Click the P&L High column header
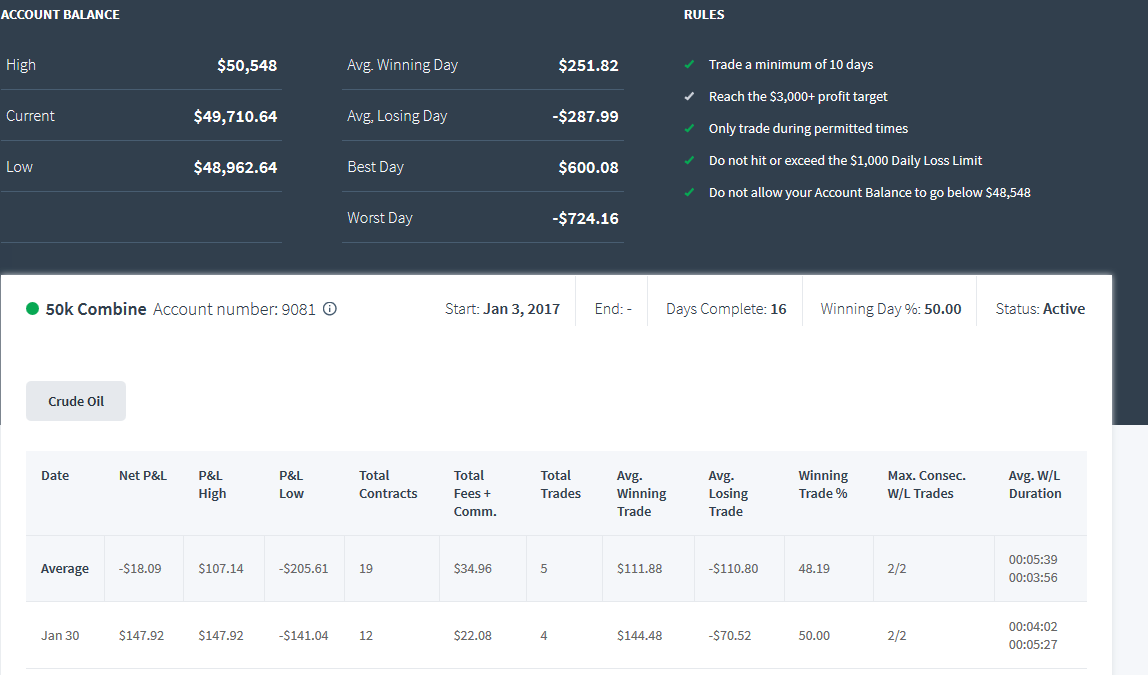1148x675 pixels. 212,484
